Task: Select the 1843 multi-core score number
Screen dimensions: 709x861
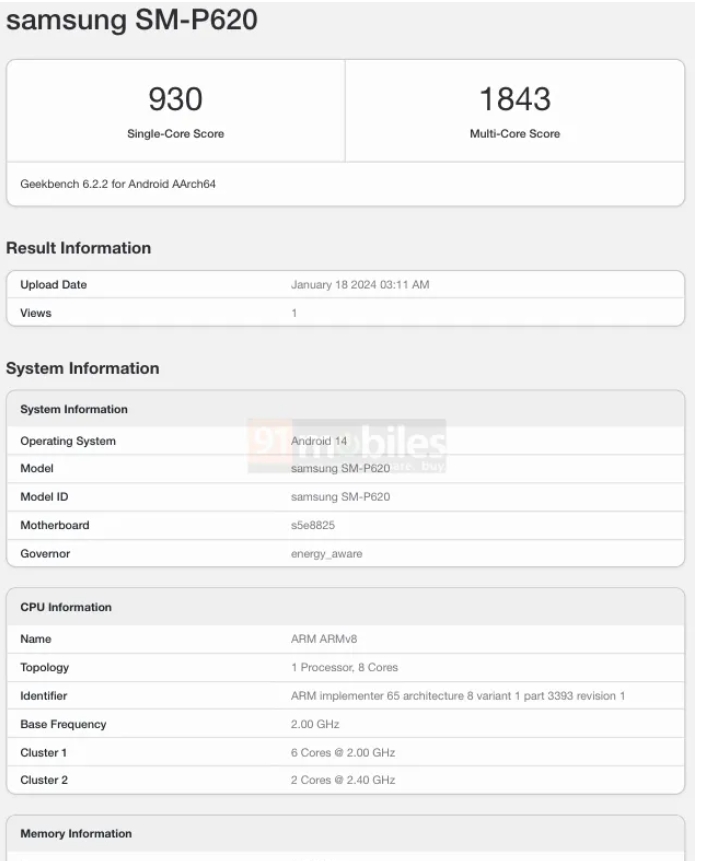Action: [514, 99]
